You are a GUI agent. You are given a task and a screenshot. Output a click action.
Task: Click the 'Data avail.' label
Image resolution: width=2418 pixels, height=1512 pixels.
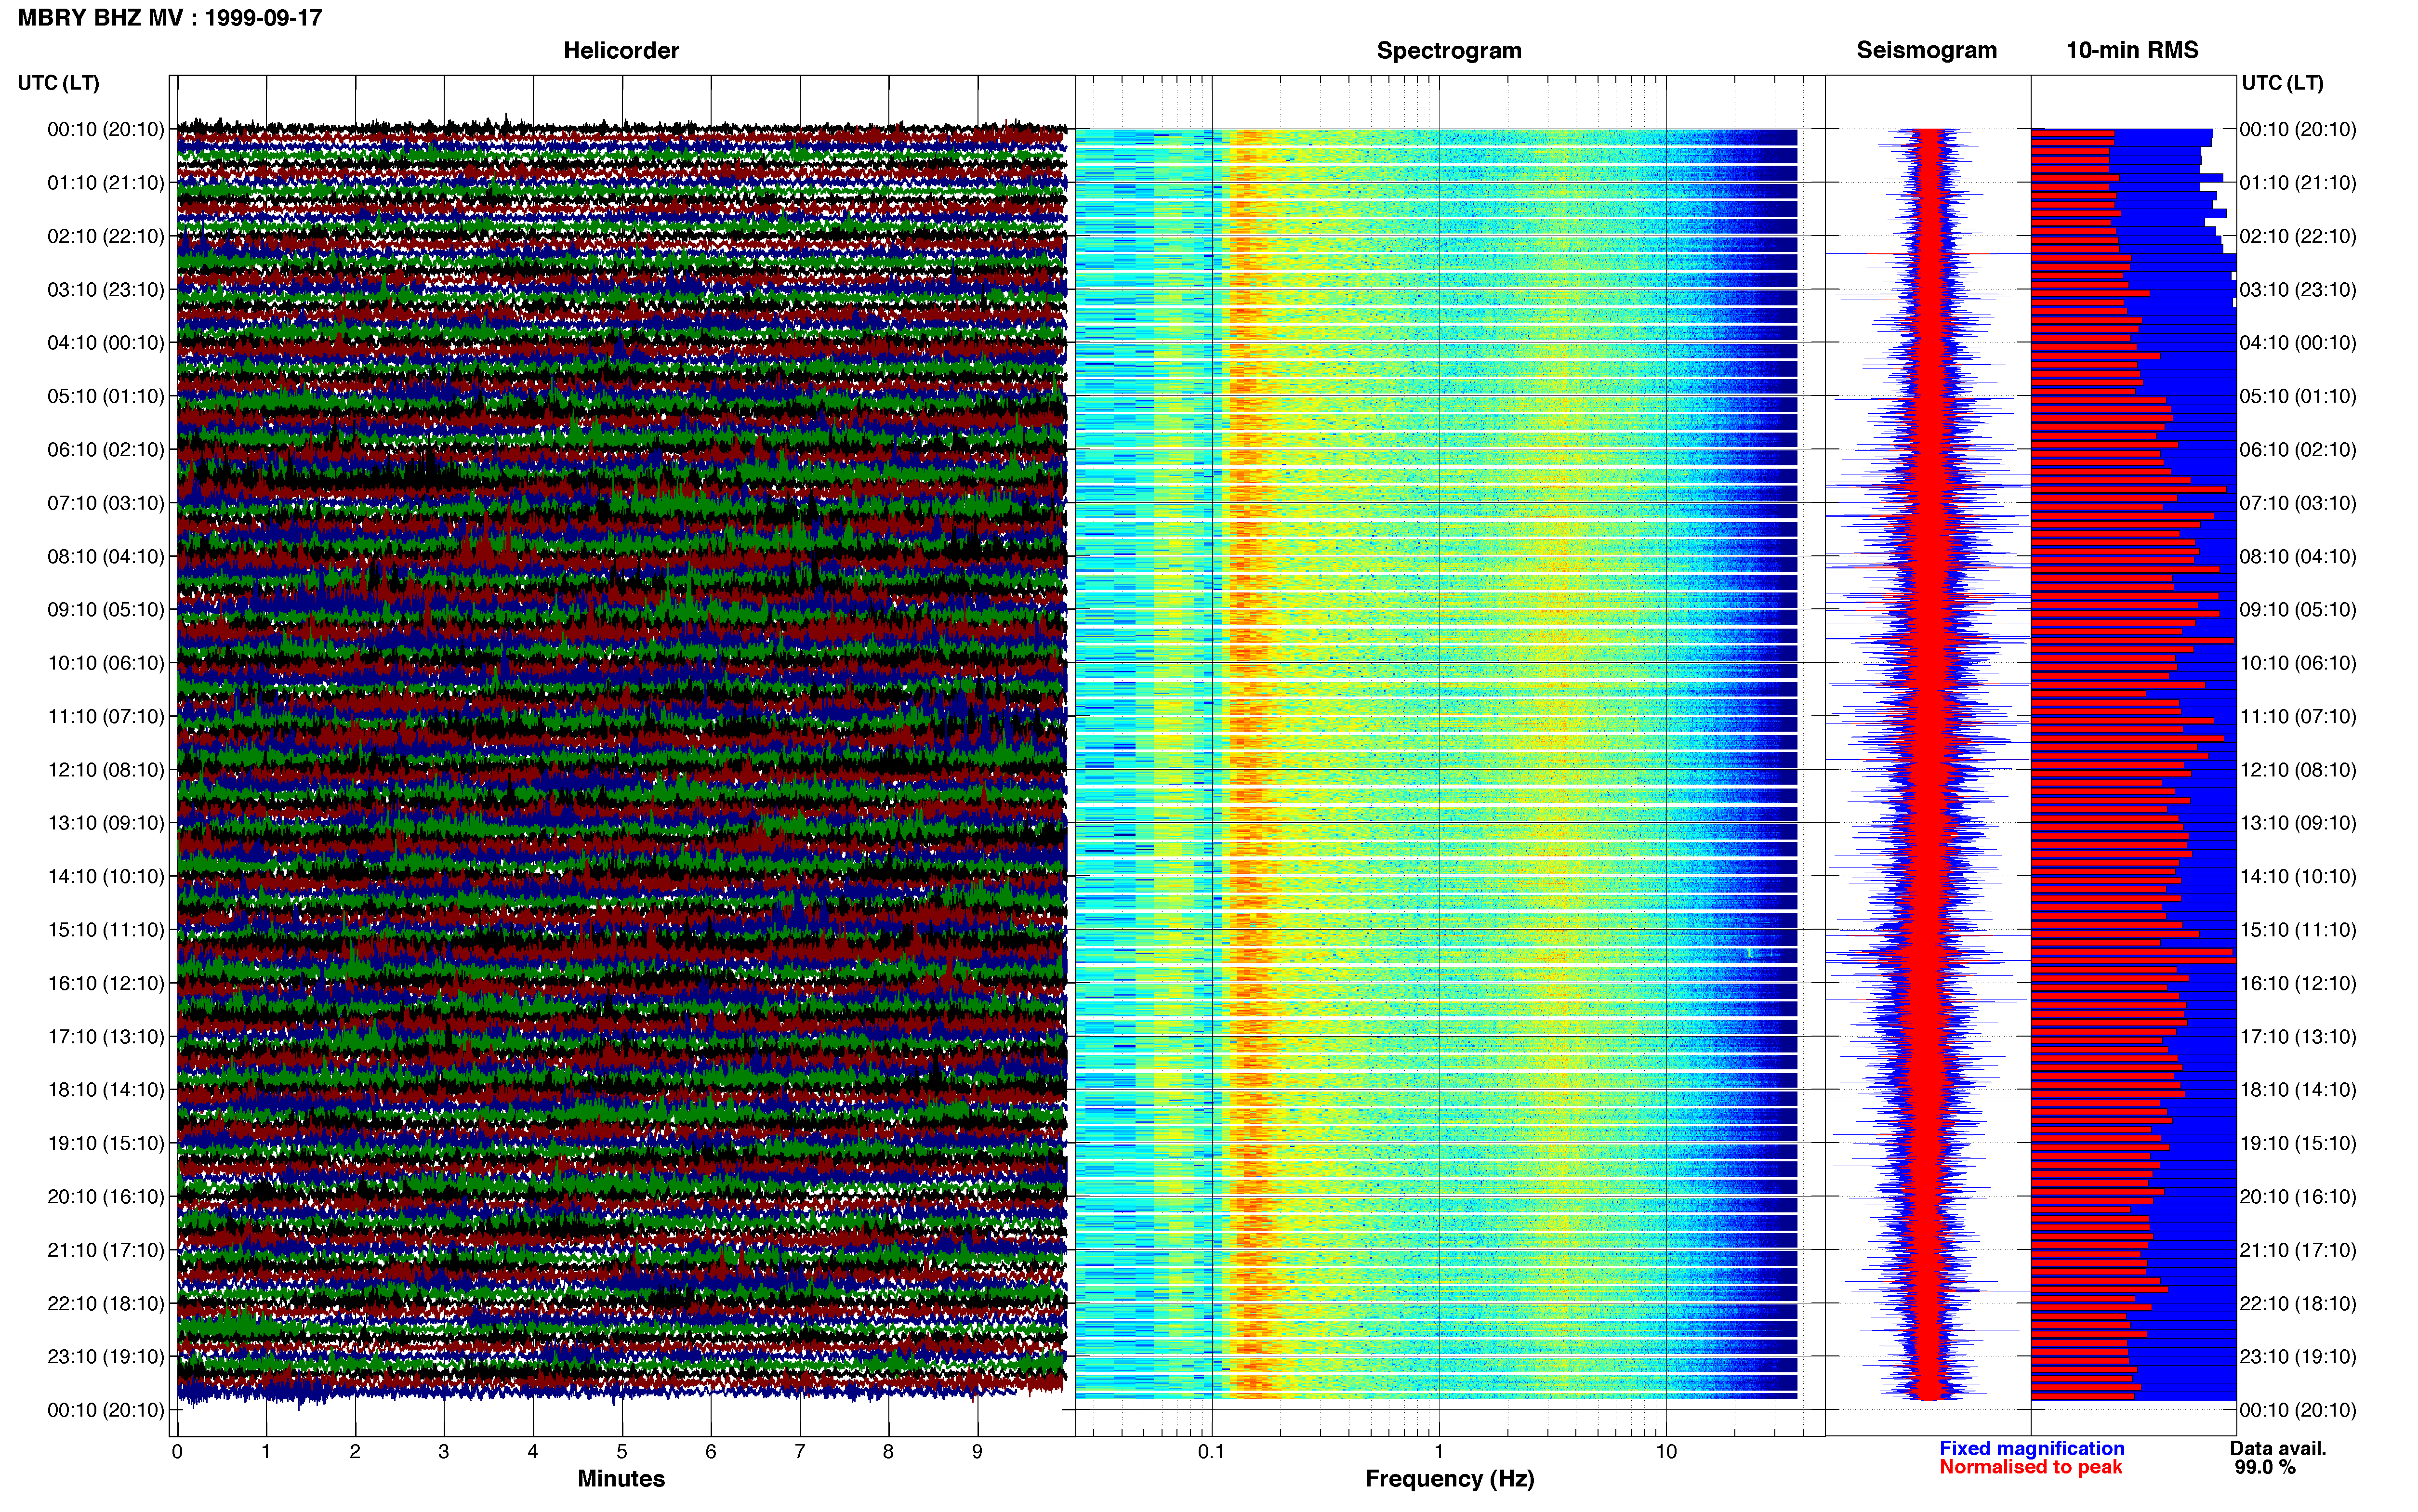2278,1448
